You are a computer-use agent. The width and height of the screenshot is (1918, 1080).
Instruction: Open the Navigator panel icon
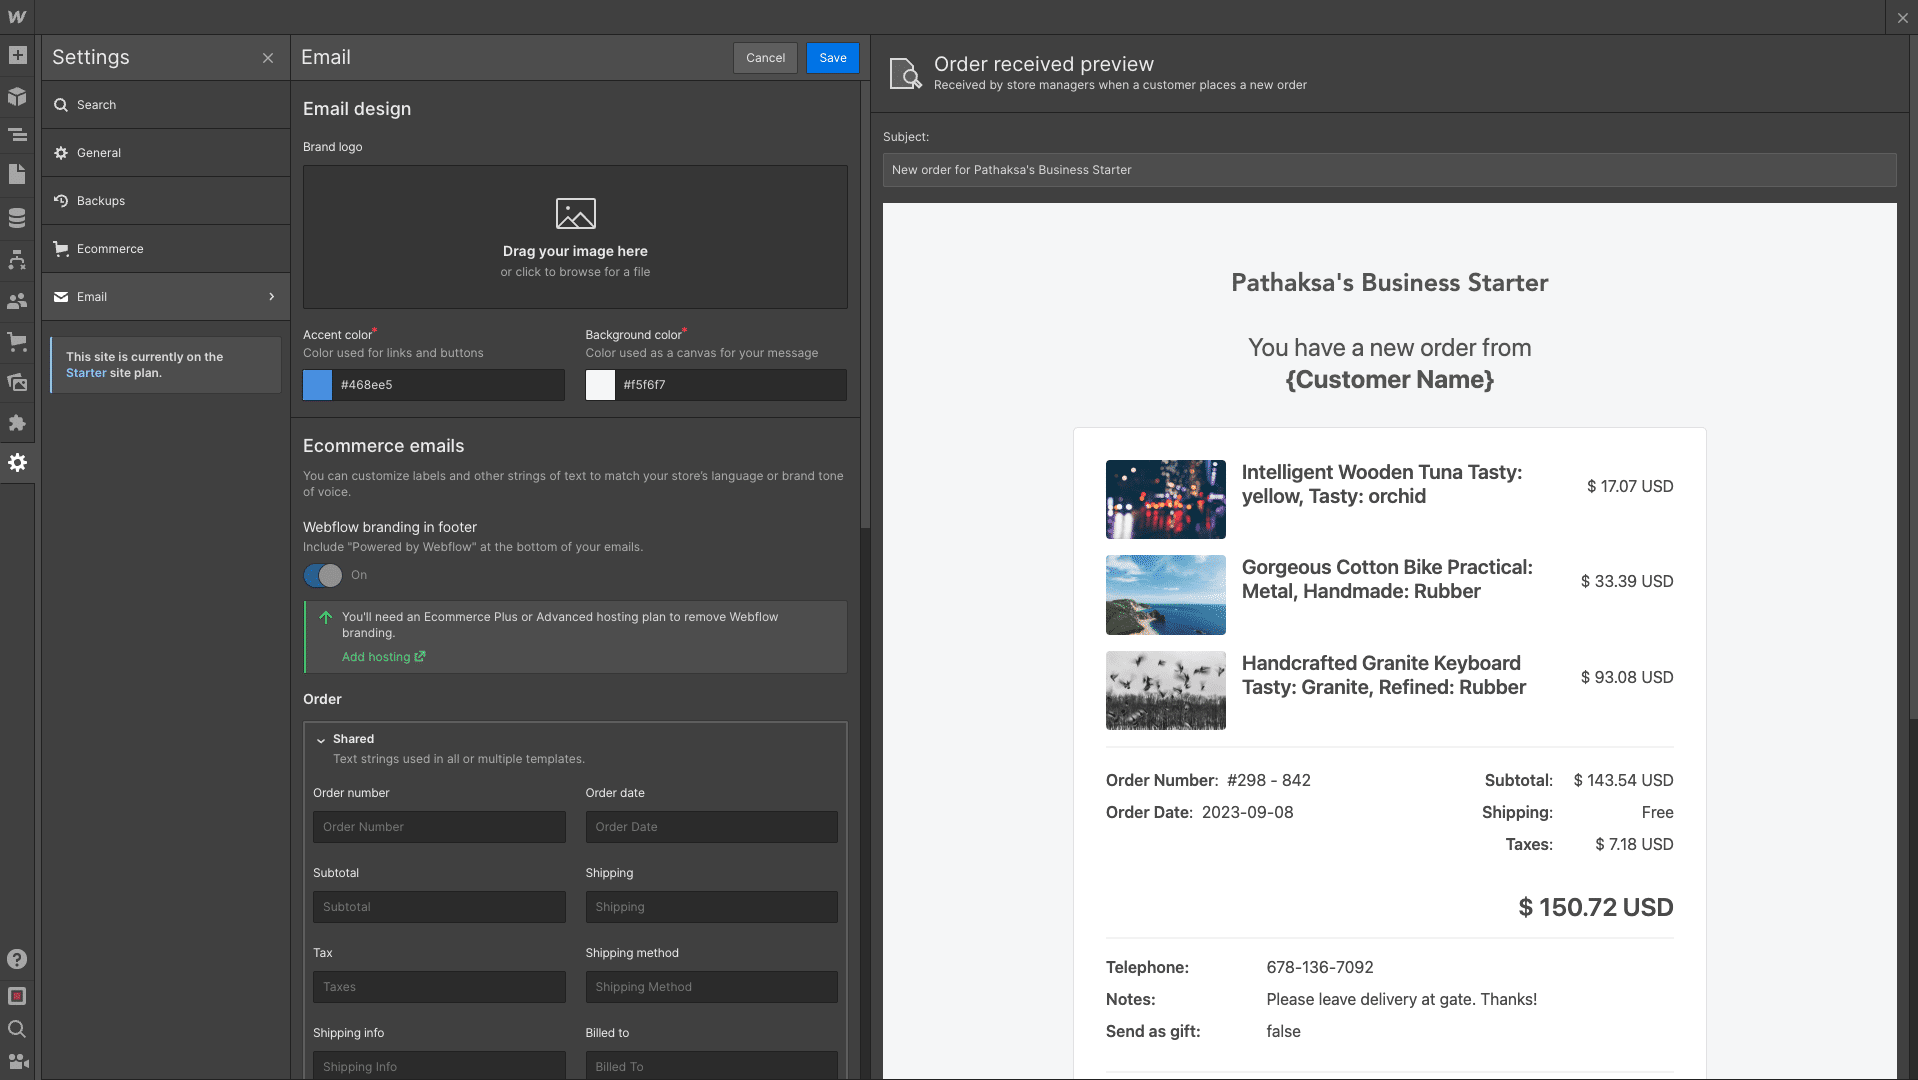click(x=17, y=135)
